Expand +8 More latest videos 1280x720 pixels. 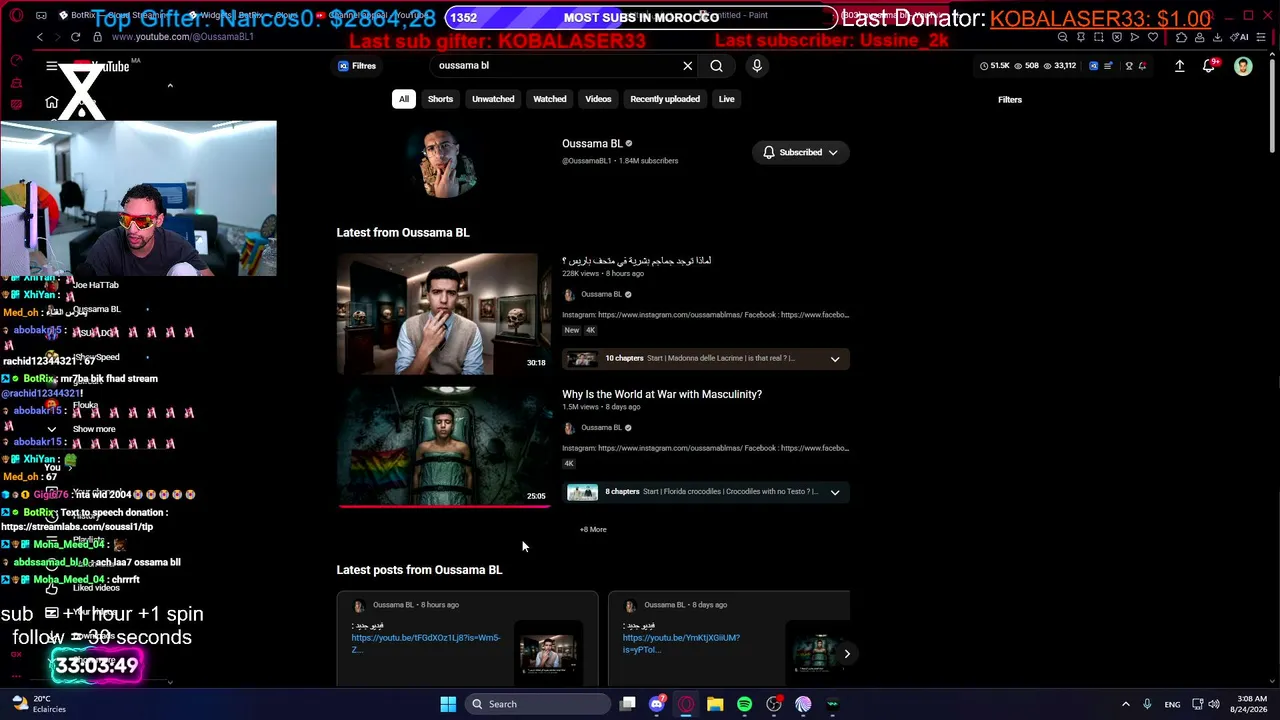(593, 529)
